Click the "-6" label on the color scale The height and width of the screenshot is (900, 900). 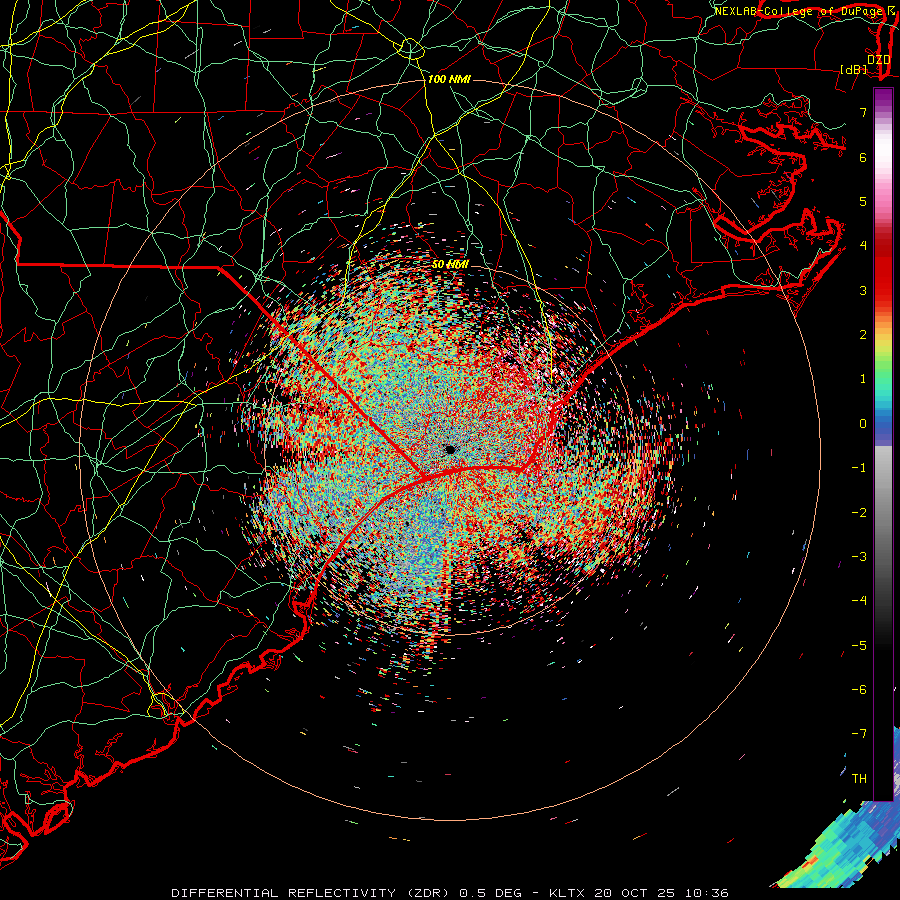(859, 690)
